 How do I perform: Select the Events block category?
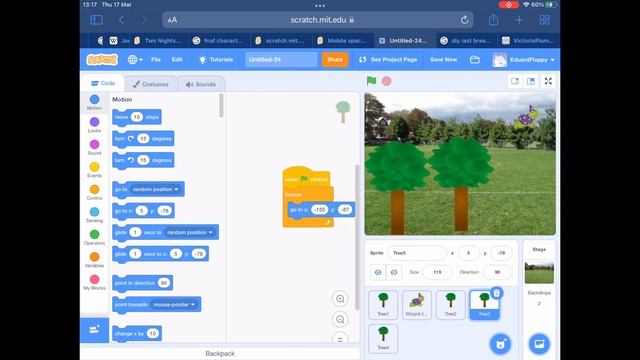coord(94,170)
